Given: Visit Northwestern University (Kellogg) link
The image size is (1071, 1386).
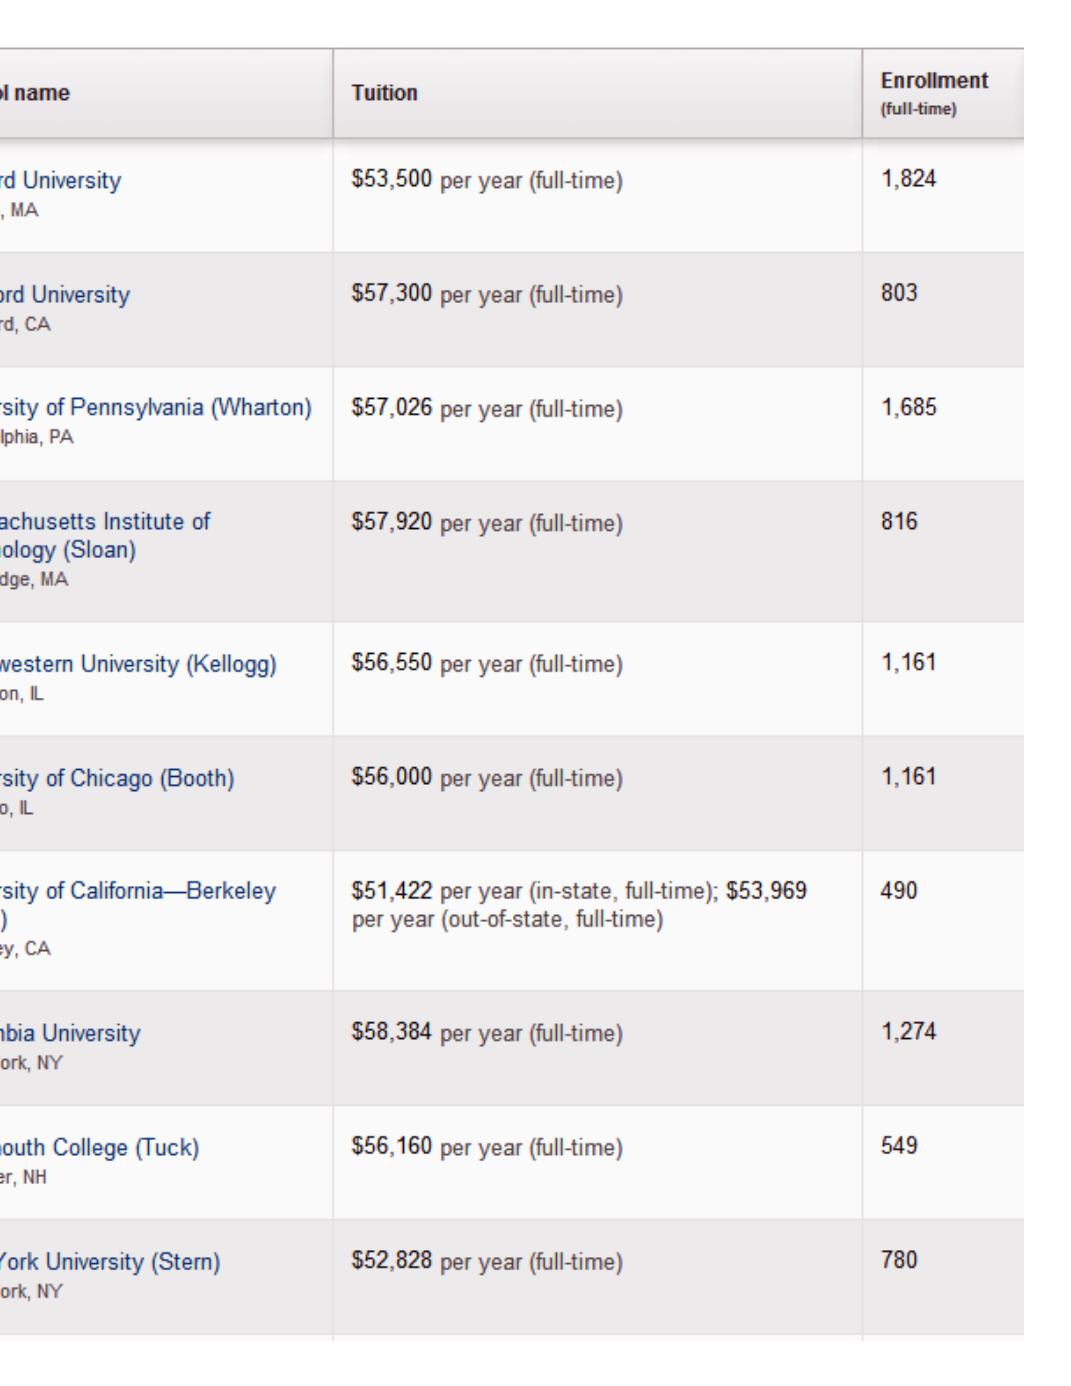Looking at the screenshot, I should point(138,665).
